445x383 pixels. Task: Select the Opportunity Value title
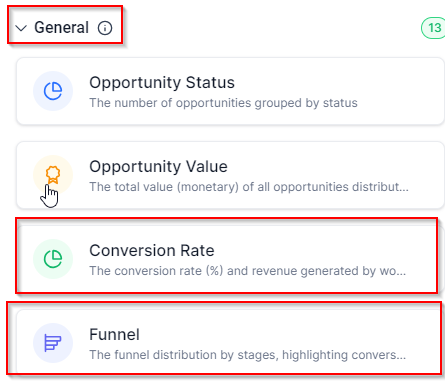(158, 166)
